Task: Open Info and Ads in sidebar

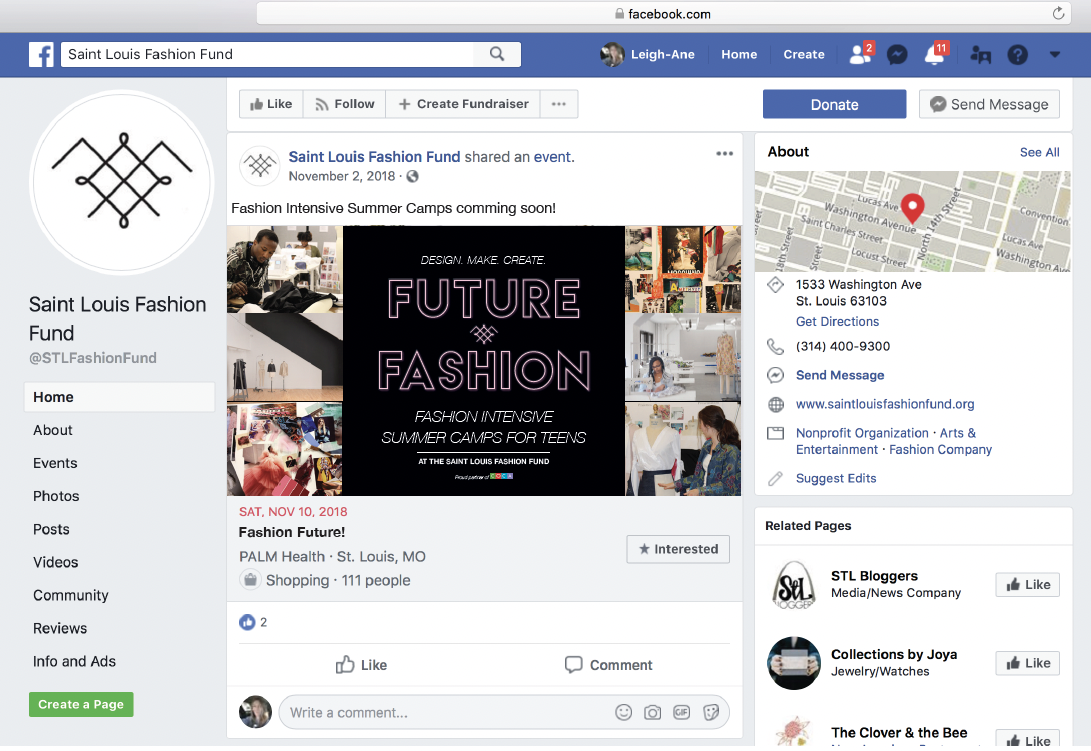Action: [74, 661]
